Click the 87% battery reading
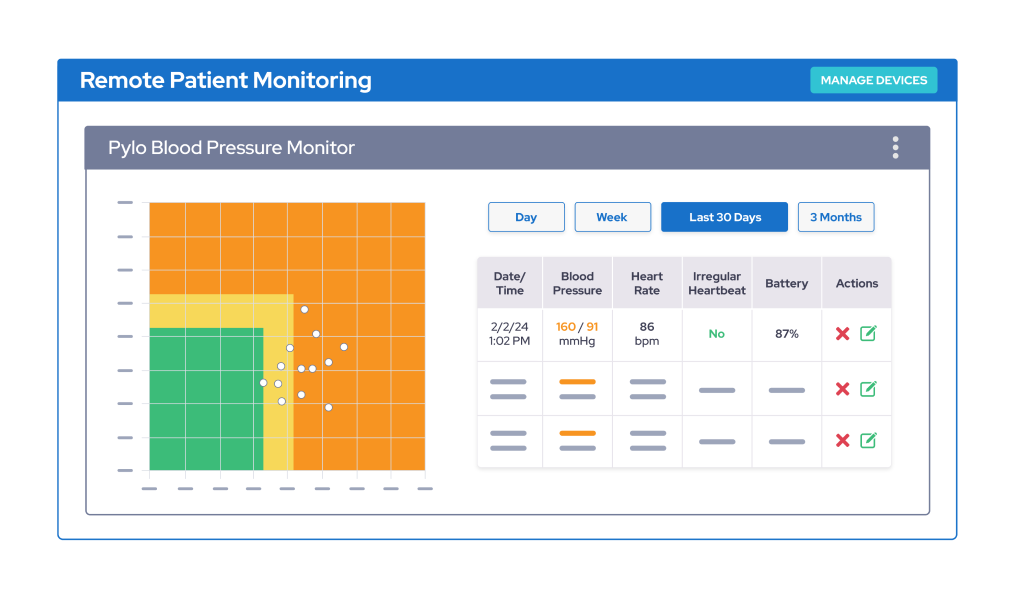 click(x=786, y=334)
